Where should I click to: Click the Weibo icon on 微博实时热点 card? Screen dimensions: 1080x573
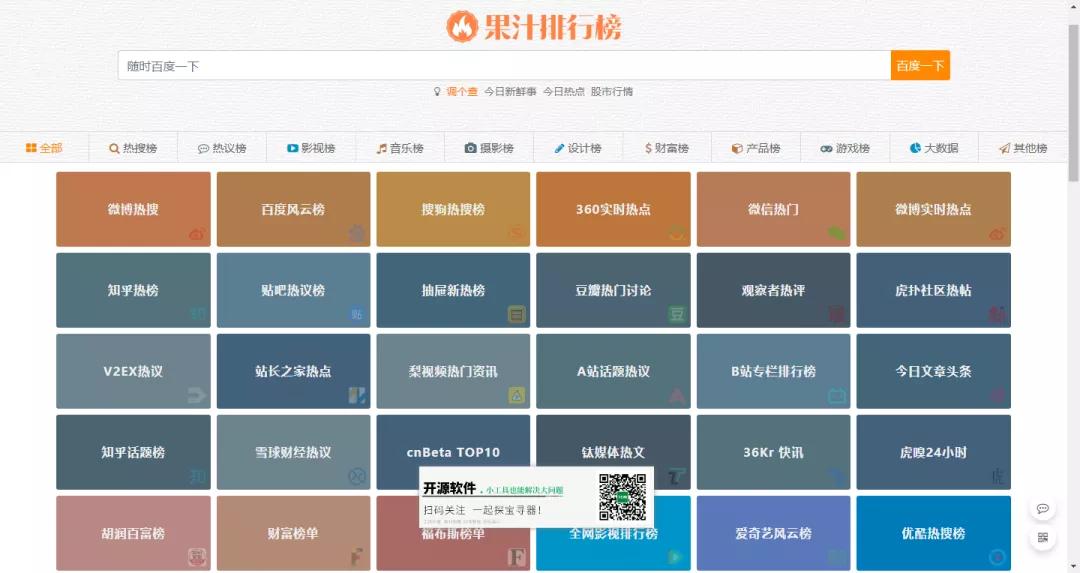997,234
